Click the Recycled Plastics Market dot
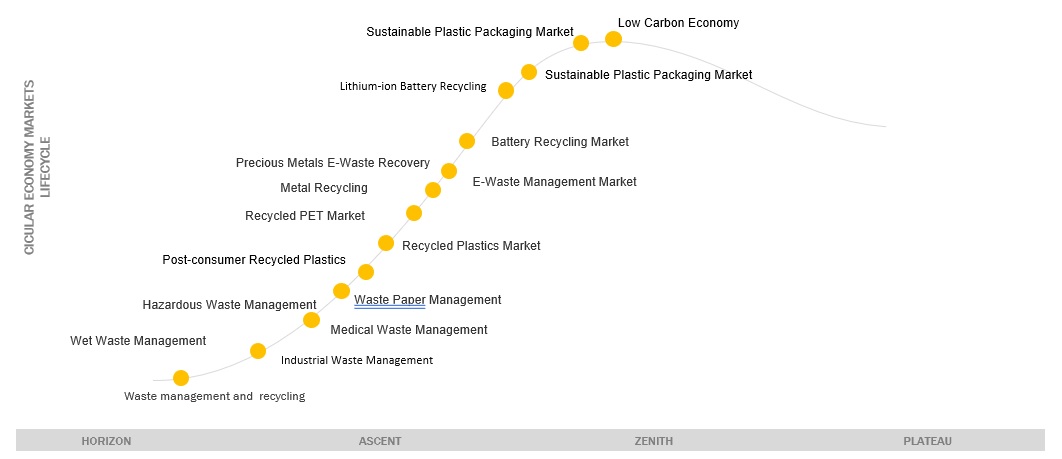The width and height of the screenshot is (1062, 459). tap(386, 243)
